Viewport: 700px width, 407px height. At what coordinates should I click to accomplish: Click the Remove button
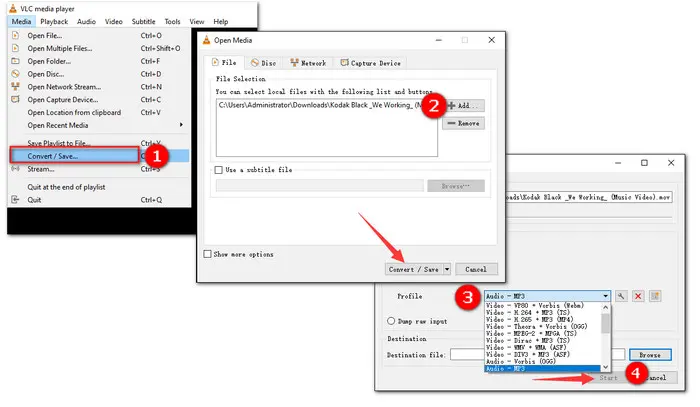[x=463, y=123]
